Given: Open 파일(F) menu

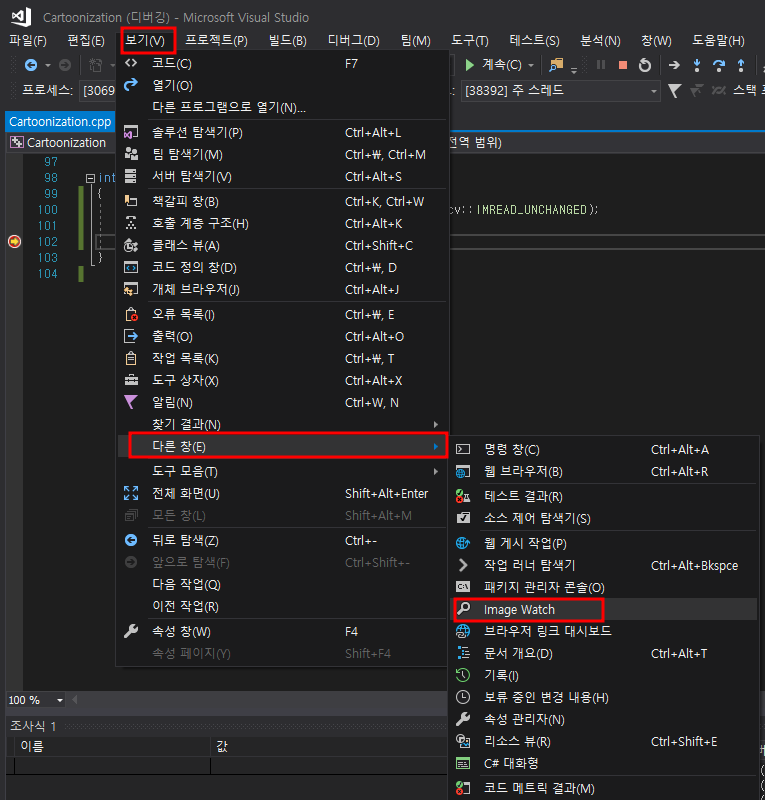Looking at the screenshot, I should point(28,40).
